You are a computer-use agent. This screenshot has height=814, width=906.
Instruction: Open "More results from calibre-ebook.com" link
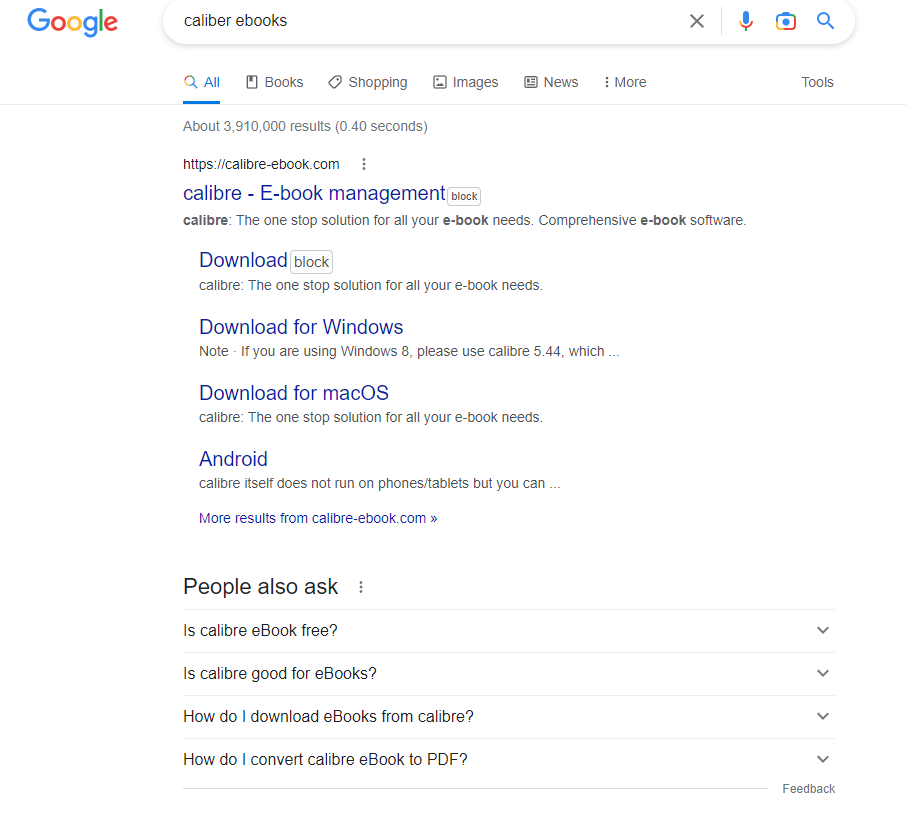coord(318,518)
